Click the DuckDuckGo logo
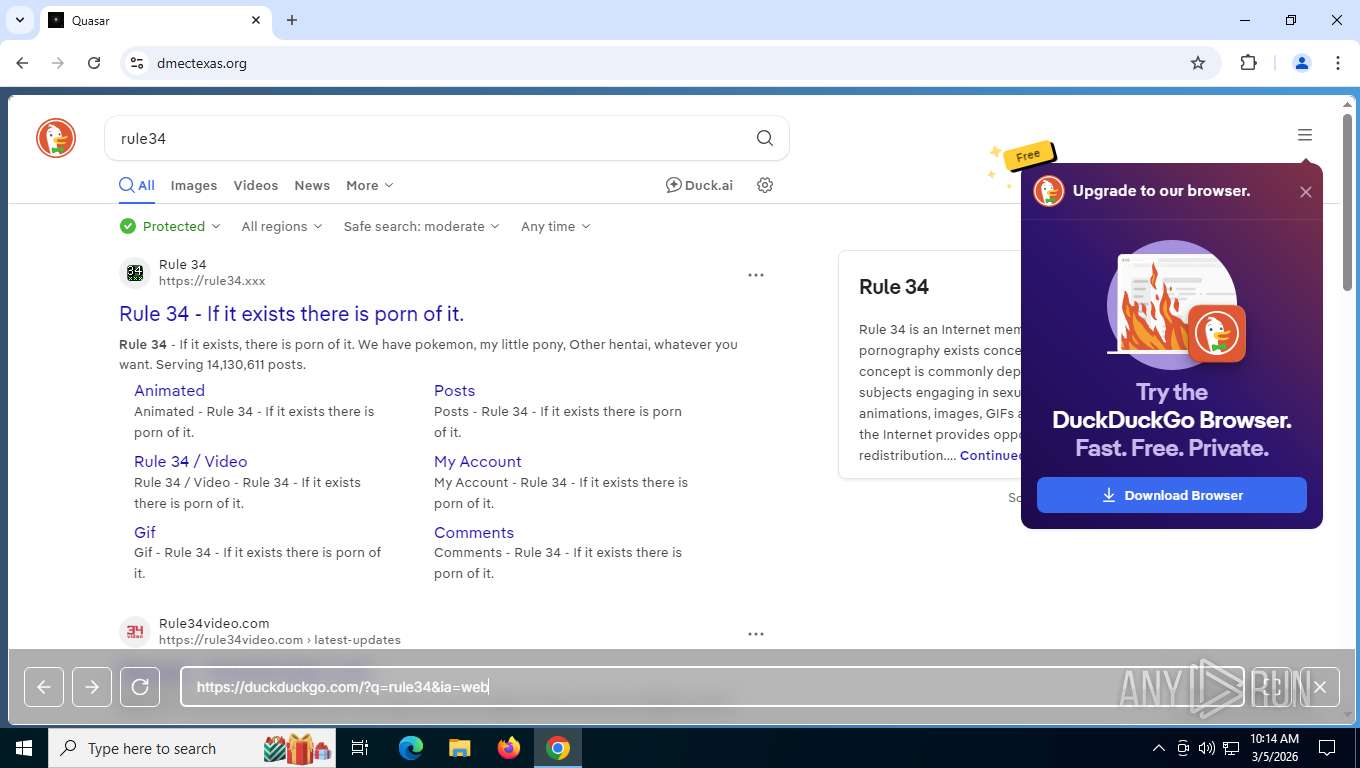1360x768 pixels. pos(56,138)
